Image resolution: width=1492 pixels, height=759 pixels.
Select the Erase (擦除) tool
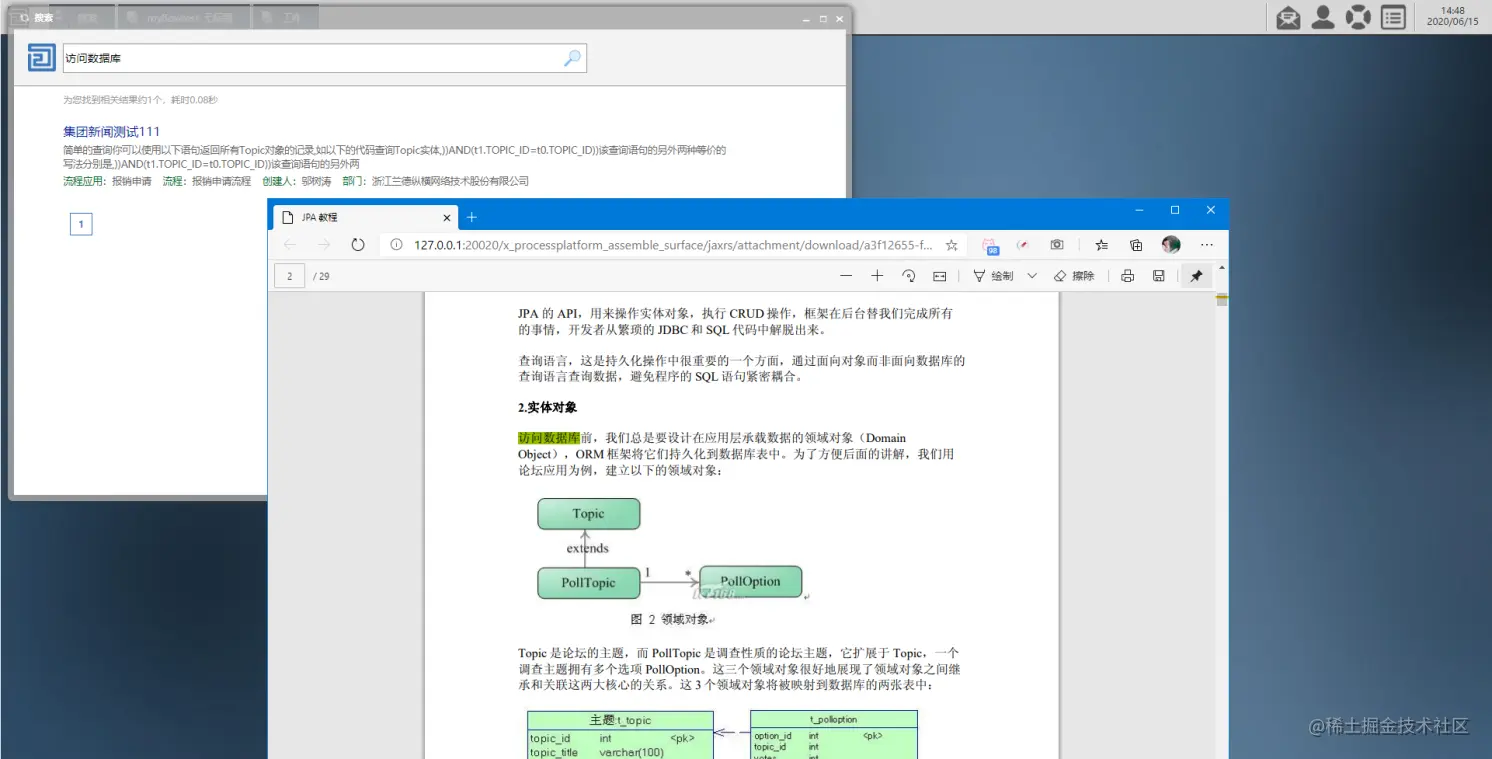(1073, 275)
